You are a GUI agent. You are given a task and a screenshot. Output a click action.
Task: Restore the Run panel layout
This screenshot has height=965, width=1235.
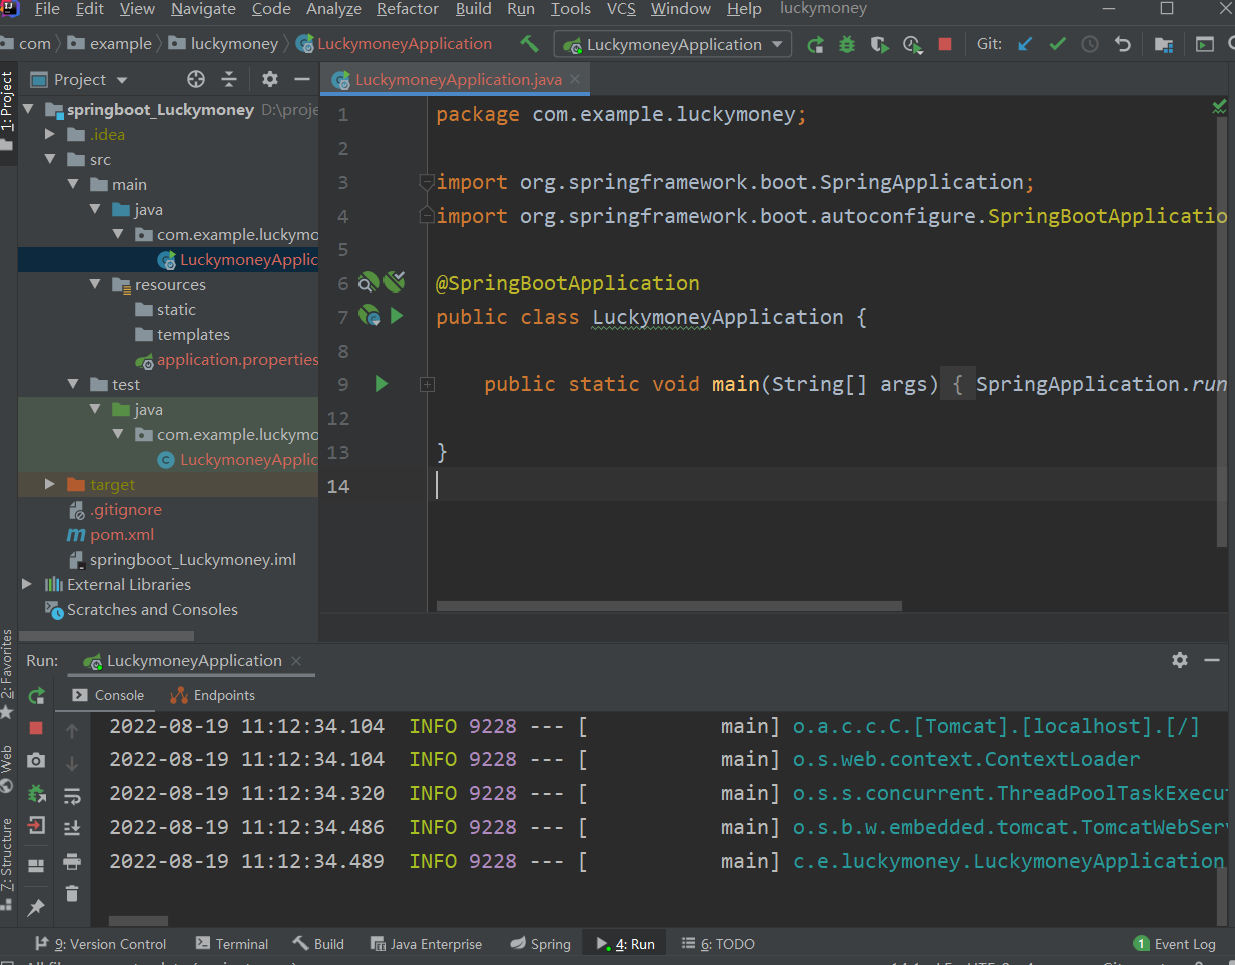point(36,866)
